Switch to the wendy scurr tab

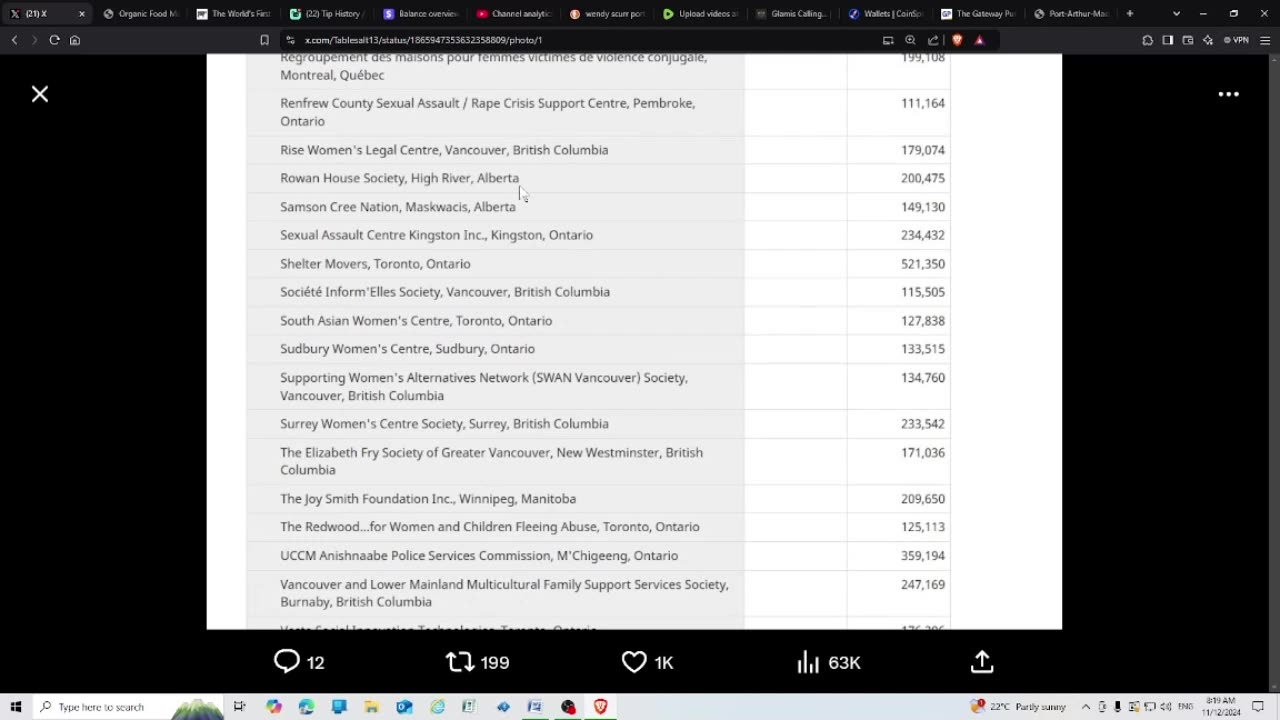pos(607,14)
